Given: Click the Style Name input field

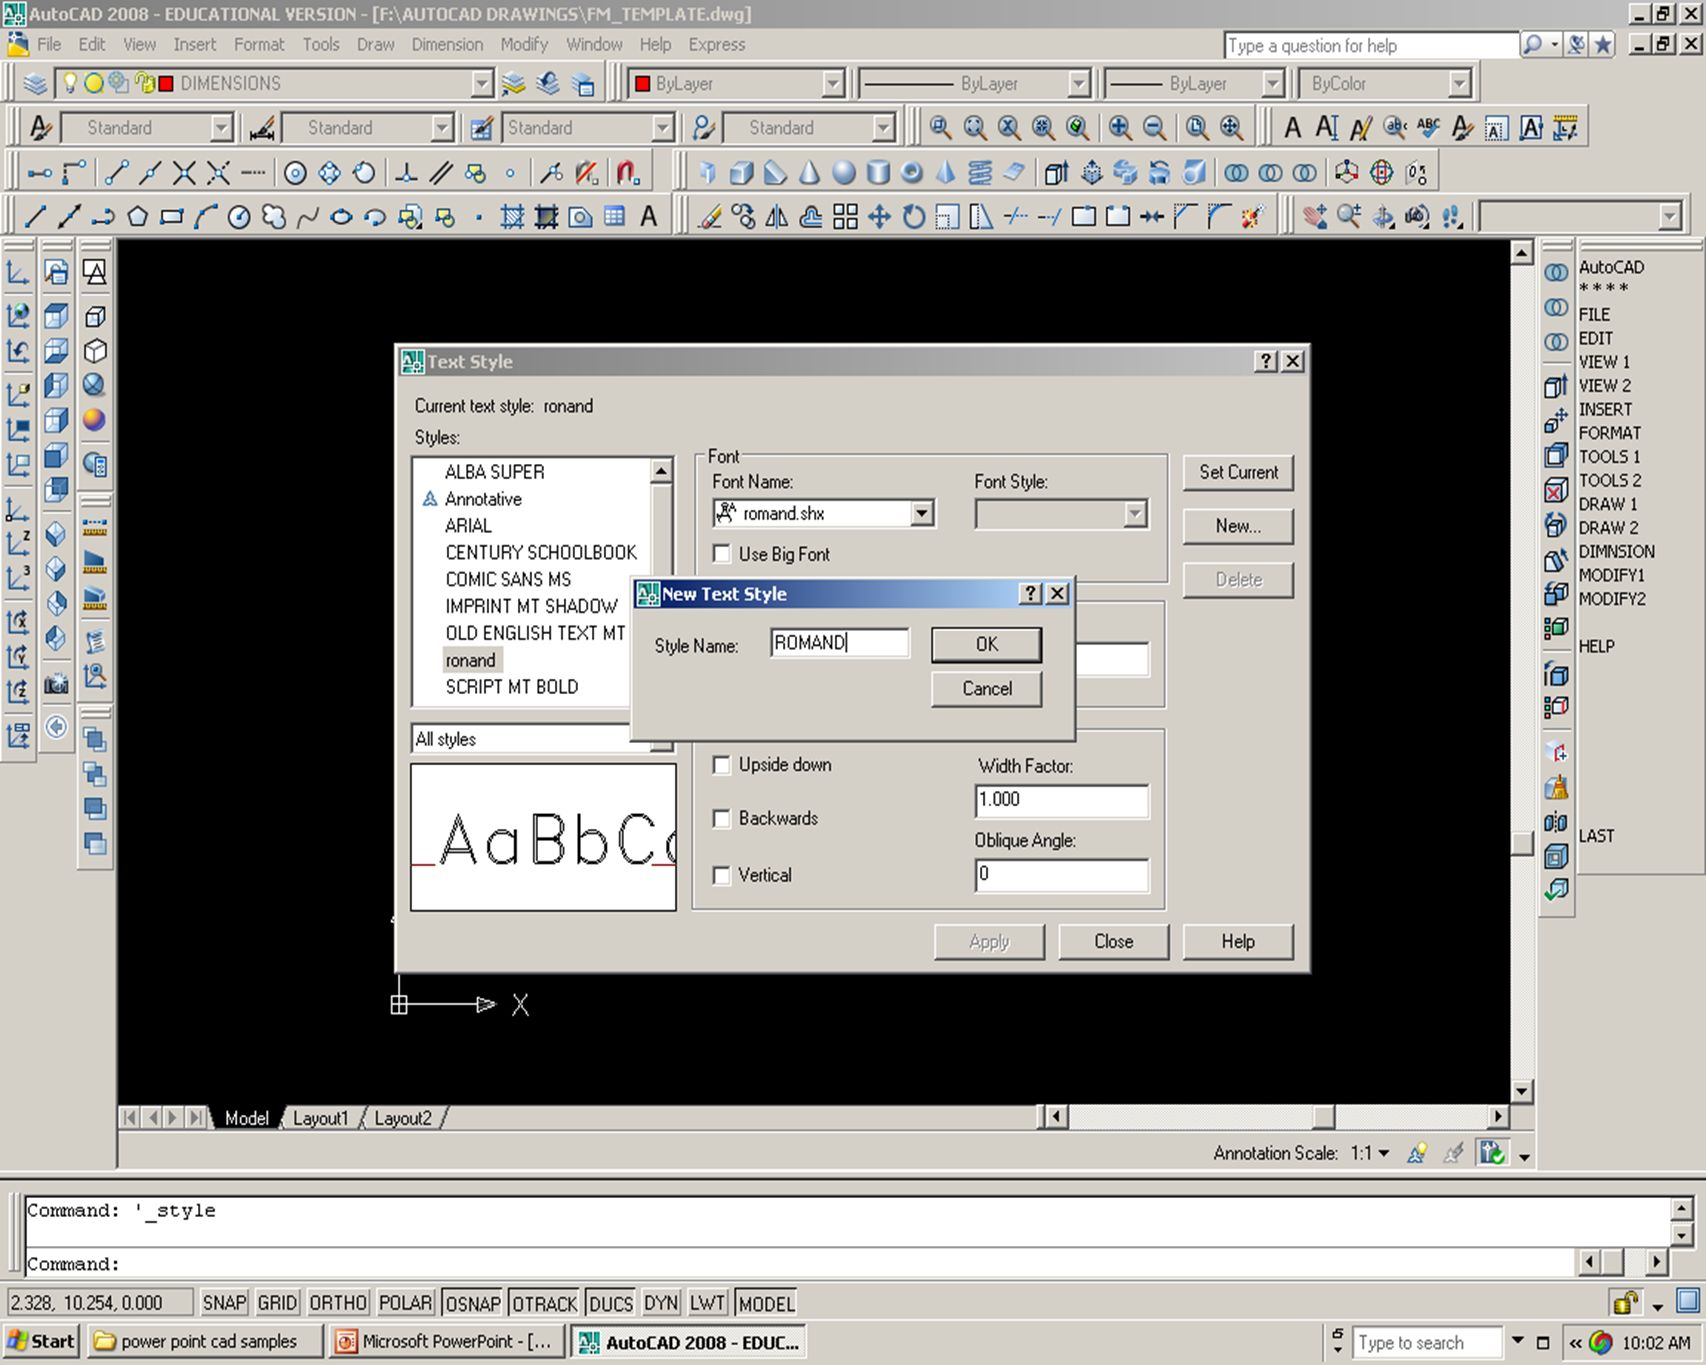Looking at the screenshot, I should pyautogui.click(x=839, y=643).
